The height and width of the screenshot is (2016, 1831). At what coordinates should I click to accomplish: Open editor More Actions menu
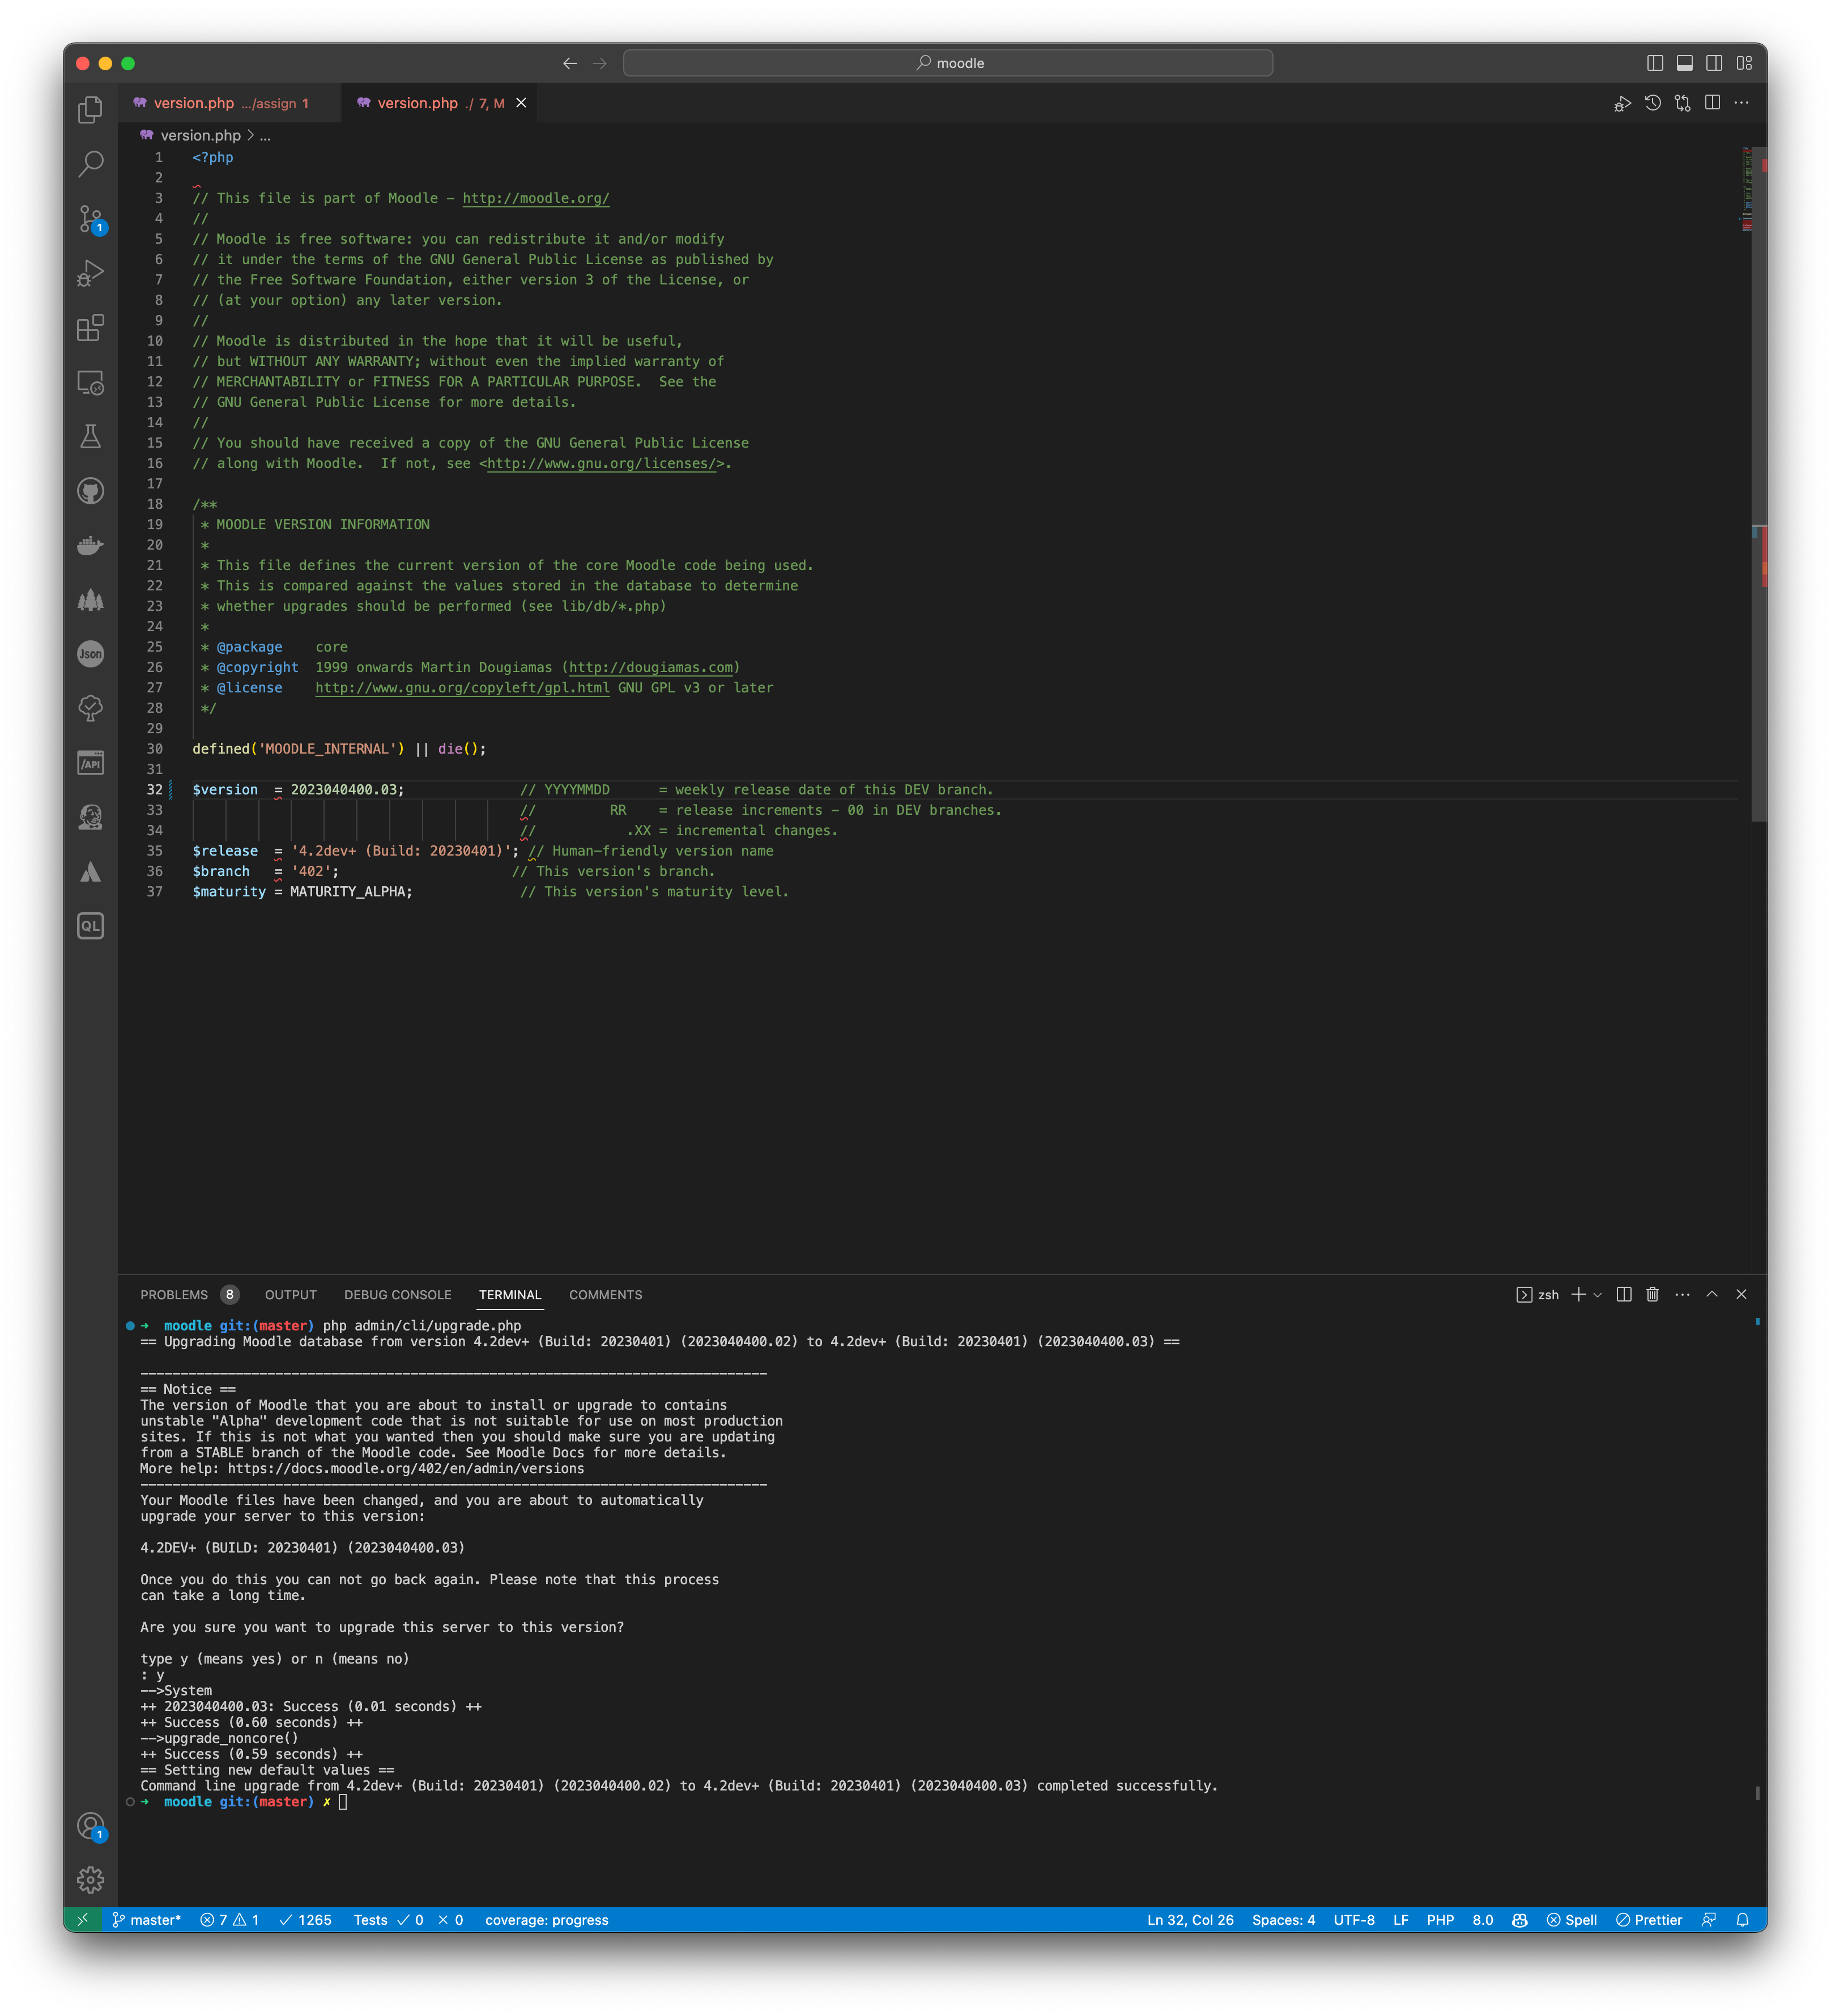tap(1742, 103)
